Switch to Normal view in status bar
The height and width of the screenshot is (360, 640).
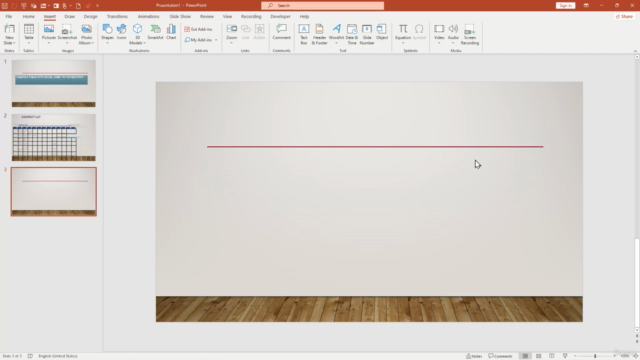(525, 356)
